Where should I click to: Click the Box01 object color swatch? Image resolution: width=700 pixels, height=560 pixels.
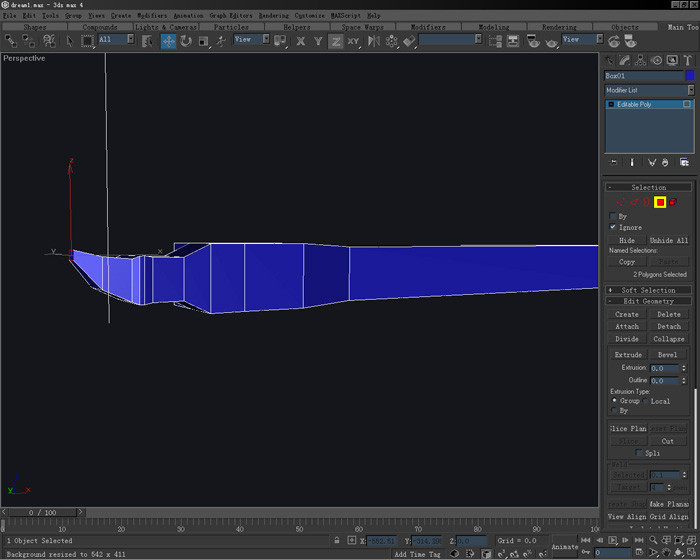click(690, 75)
